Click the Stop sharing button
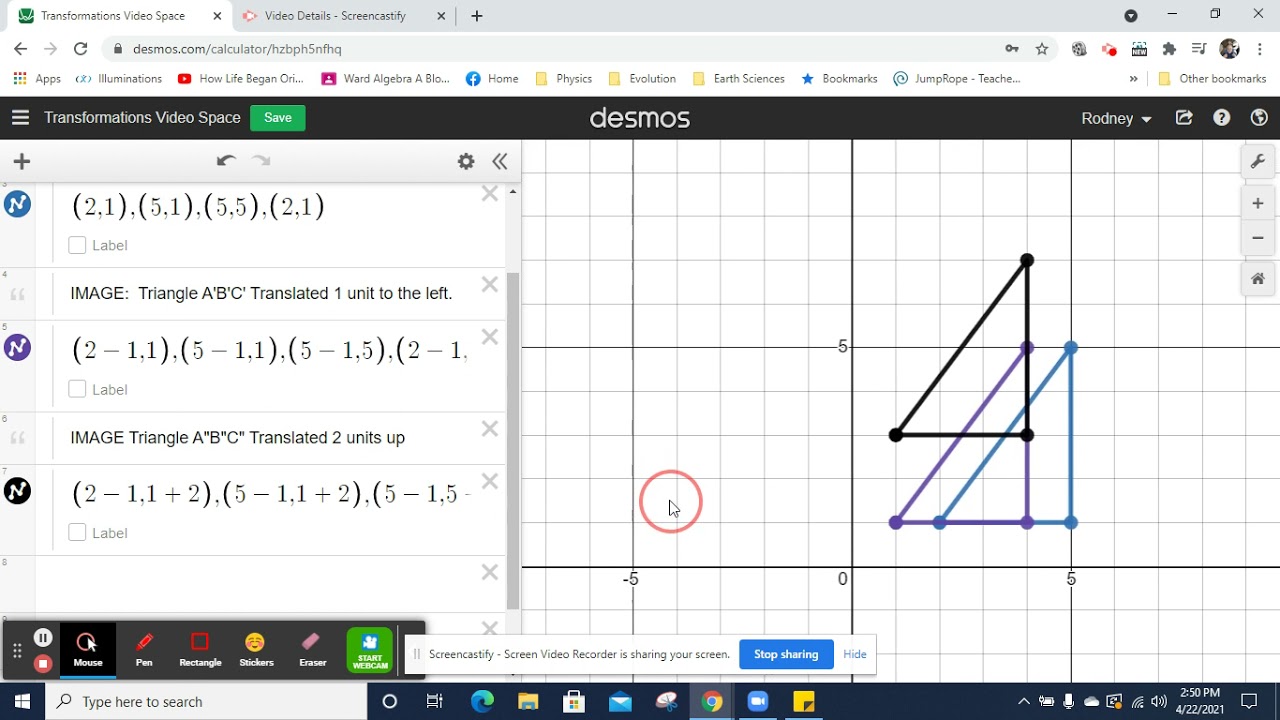 [786, 654]
